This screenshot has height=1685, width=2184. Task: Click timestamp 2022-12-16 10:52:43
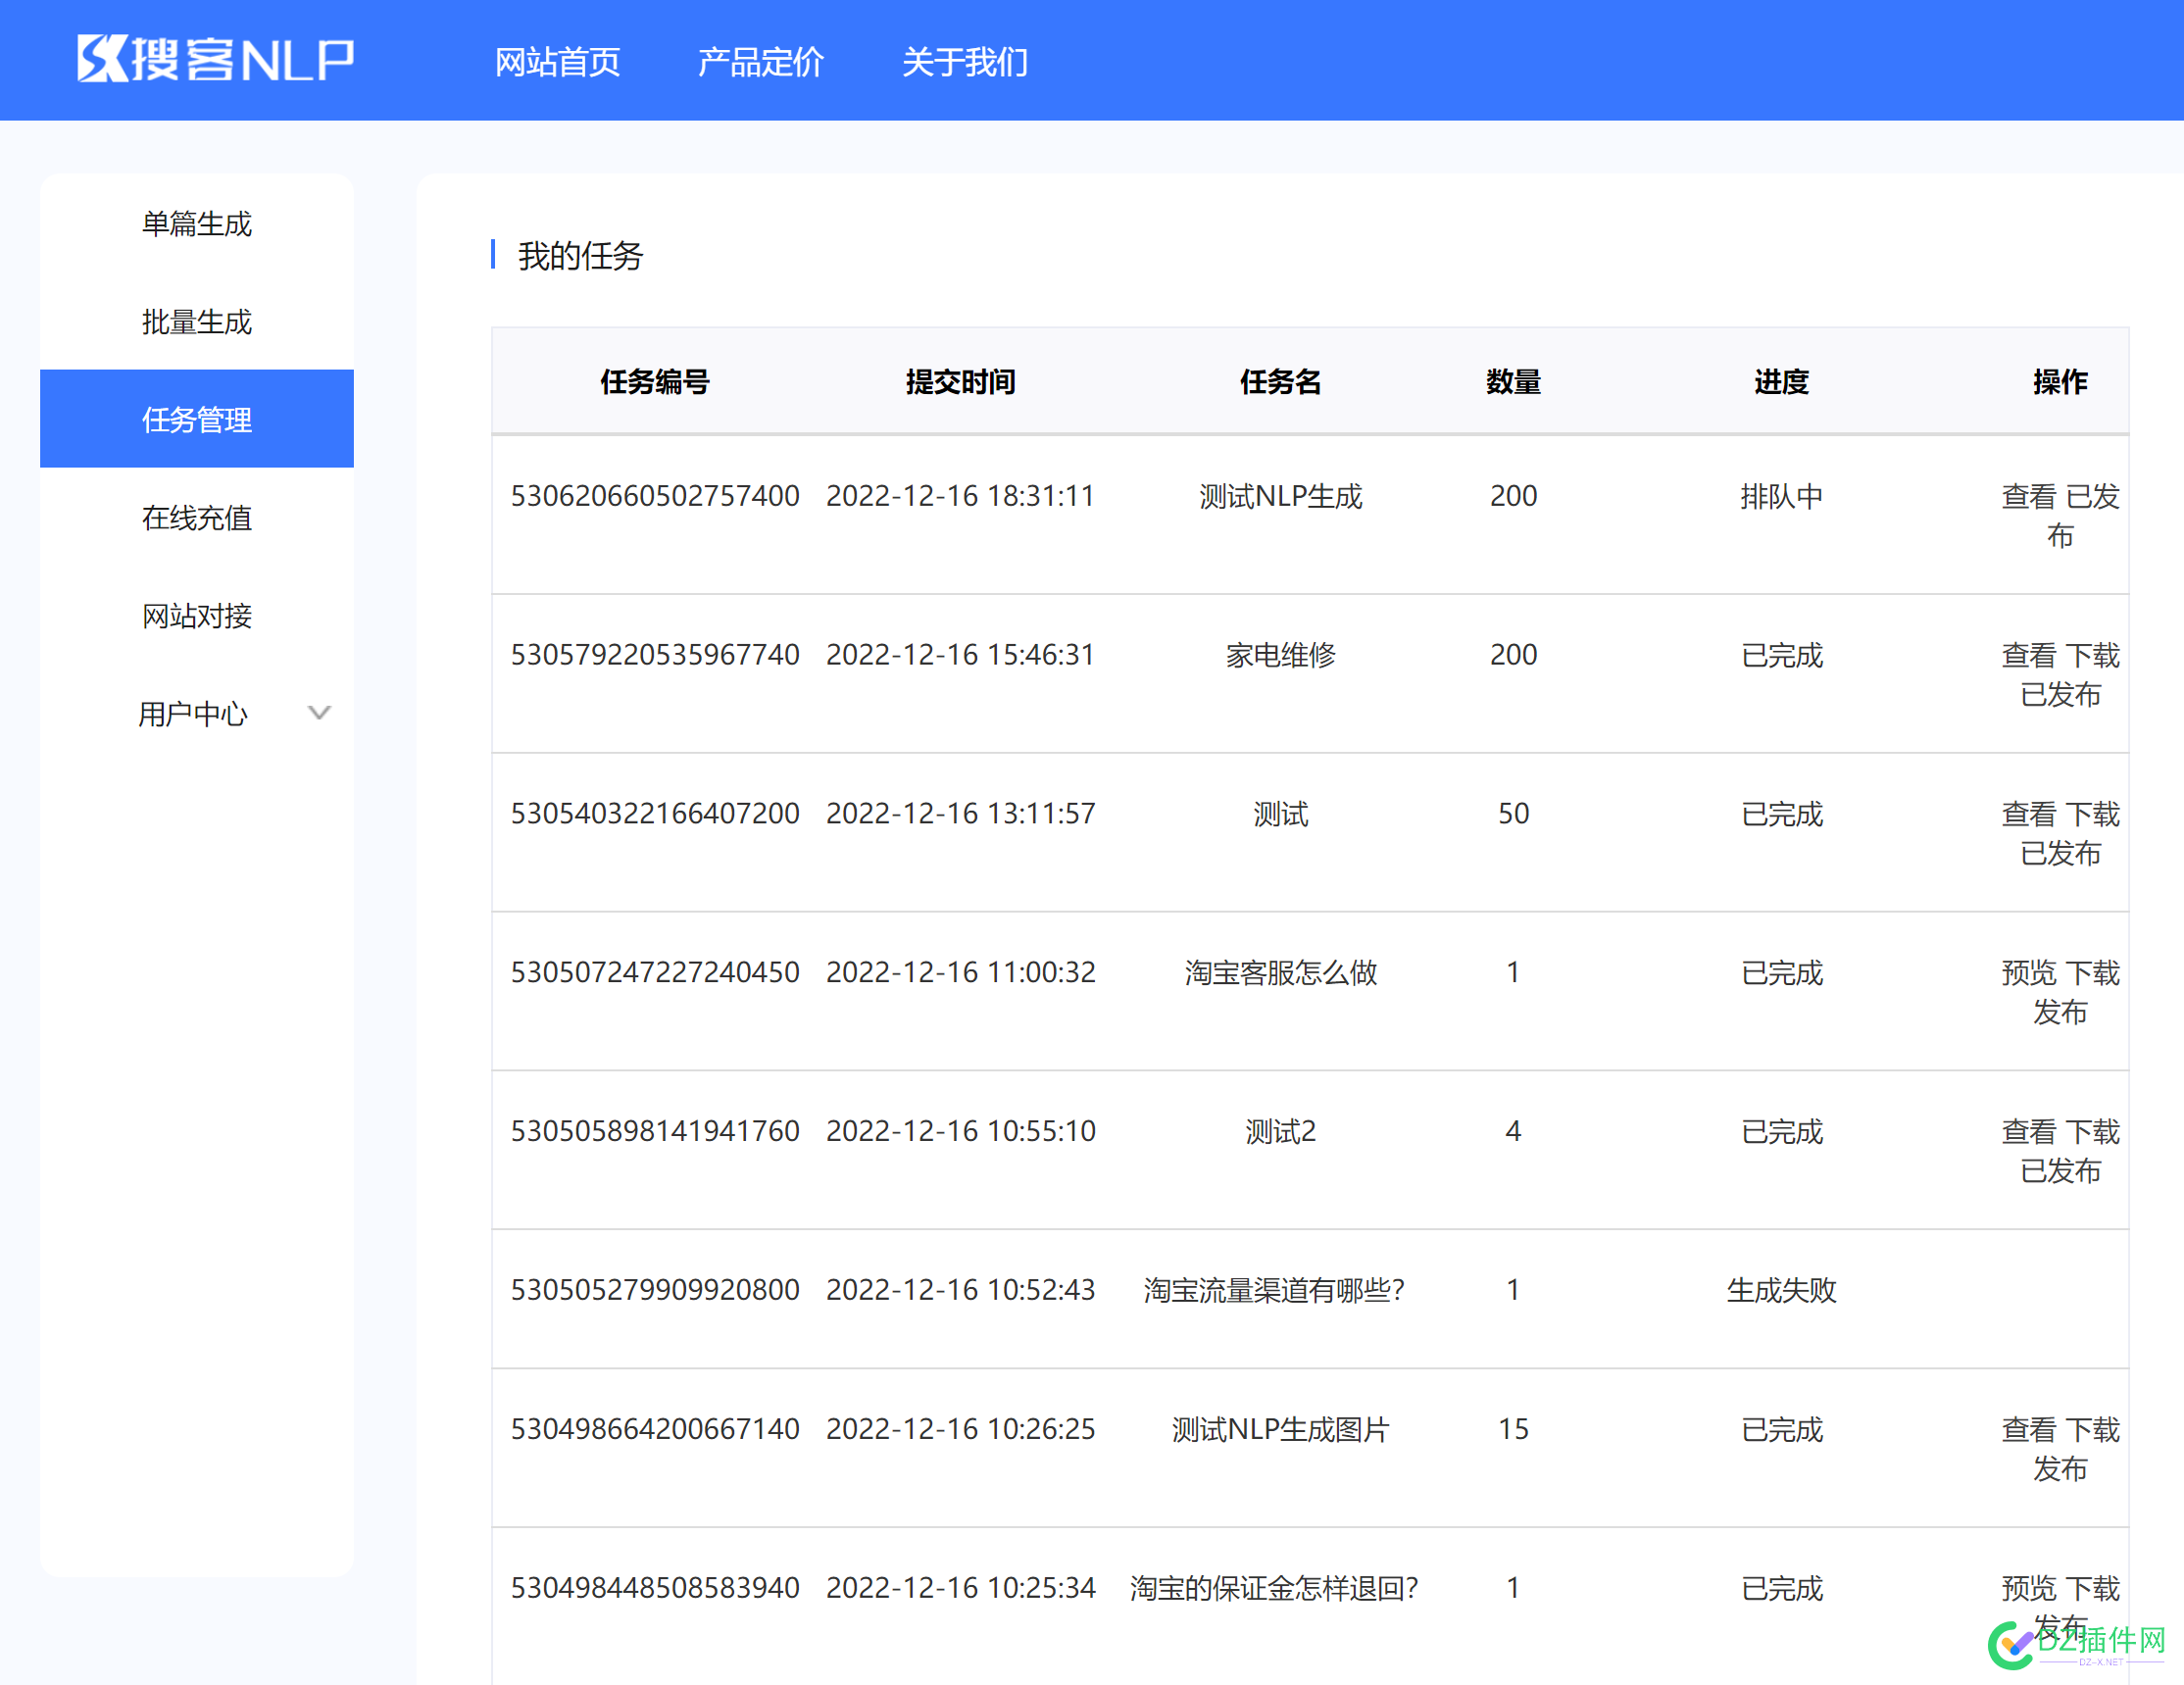960,1290
